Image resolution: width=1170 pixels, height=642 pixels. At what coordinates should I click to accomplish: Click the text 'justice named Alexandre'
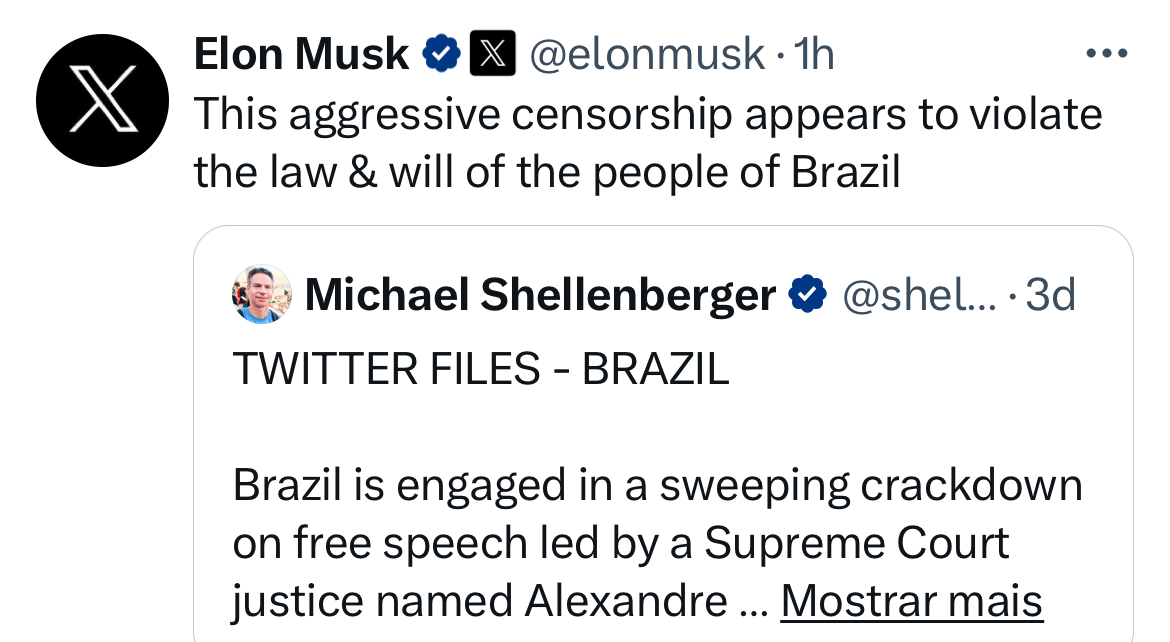(480, 602)
